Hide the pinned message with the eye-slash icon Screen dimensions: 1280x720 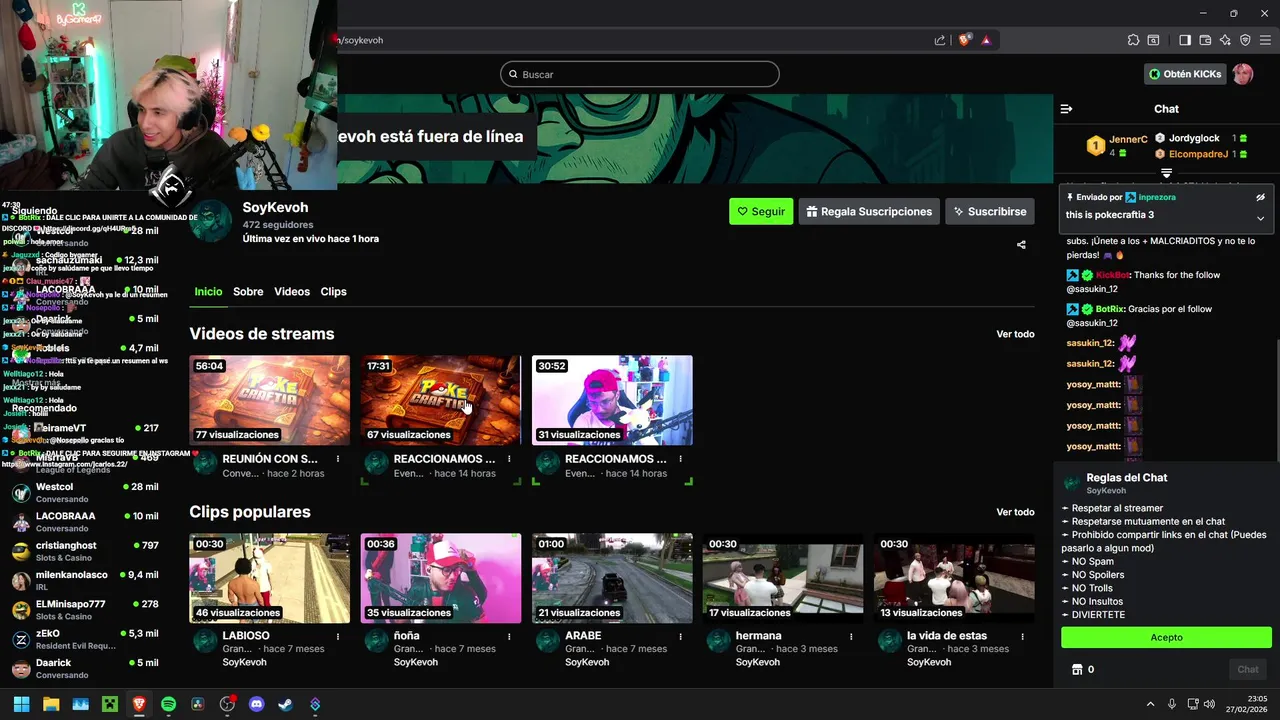1260,198
